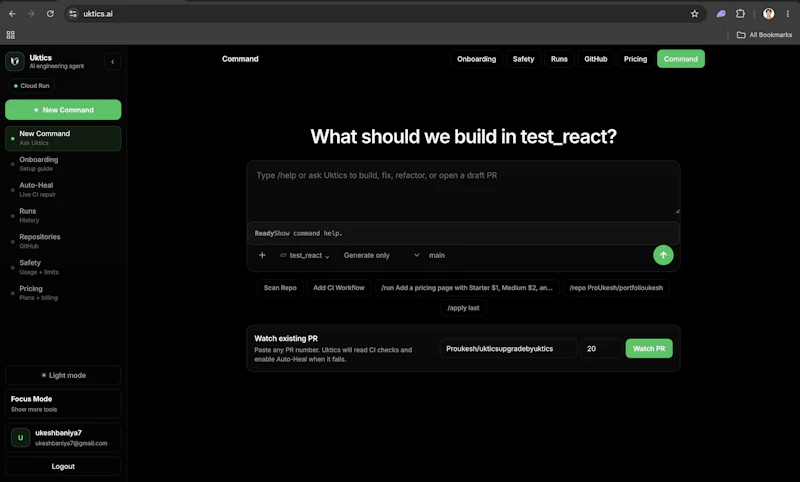The image size is (800, 482).
Task: Focus the command prompt text area
Action: pos(463,190)
